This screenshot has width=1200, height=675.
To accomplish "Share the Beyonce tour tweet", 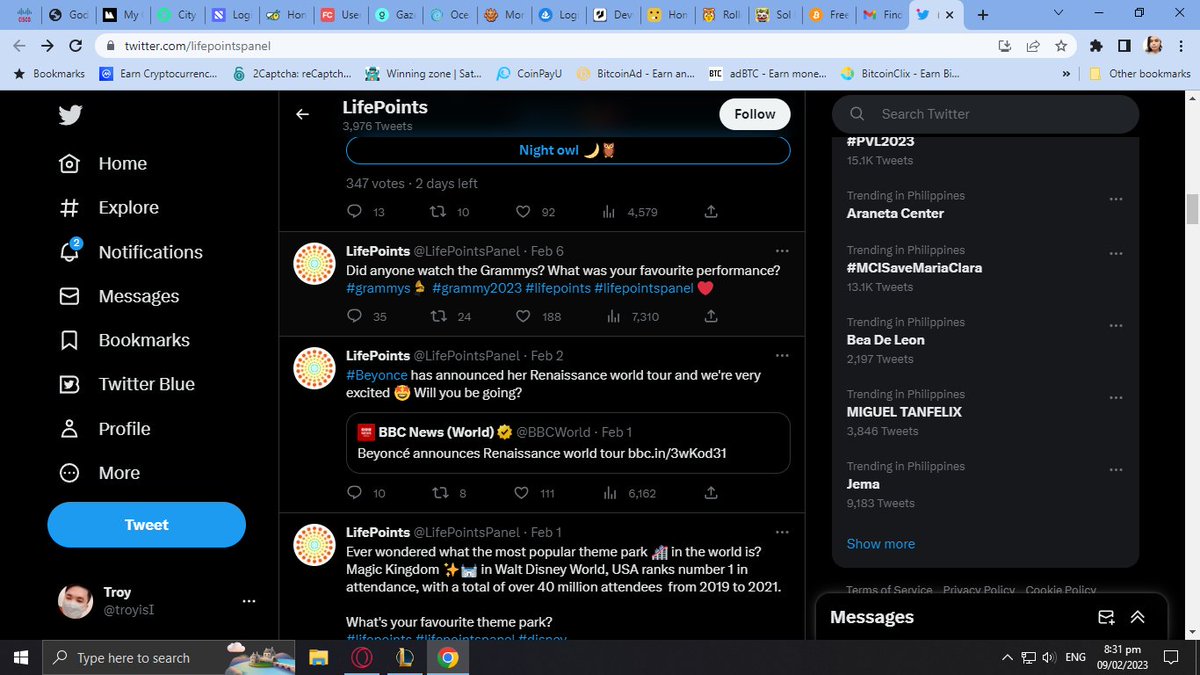I will coord(711,493).
